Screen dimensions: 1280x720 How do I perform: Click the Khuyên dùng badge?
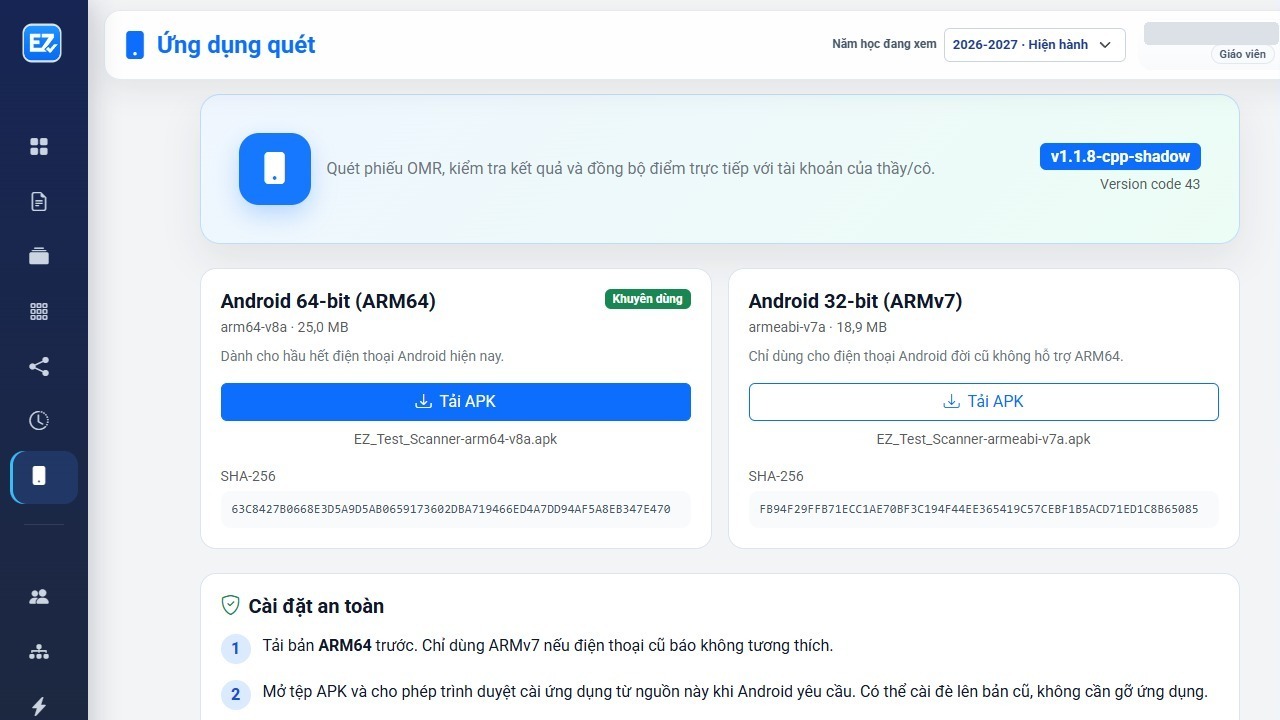(648, 299)
